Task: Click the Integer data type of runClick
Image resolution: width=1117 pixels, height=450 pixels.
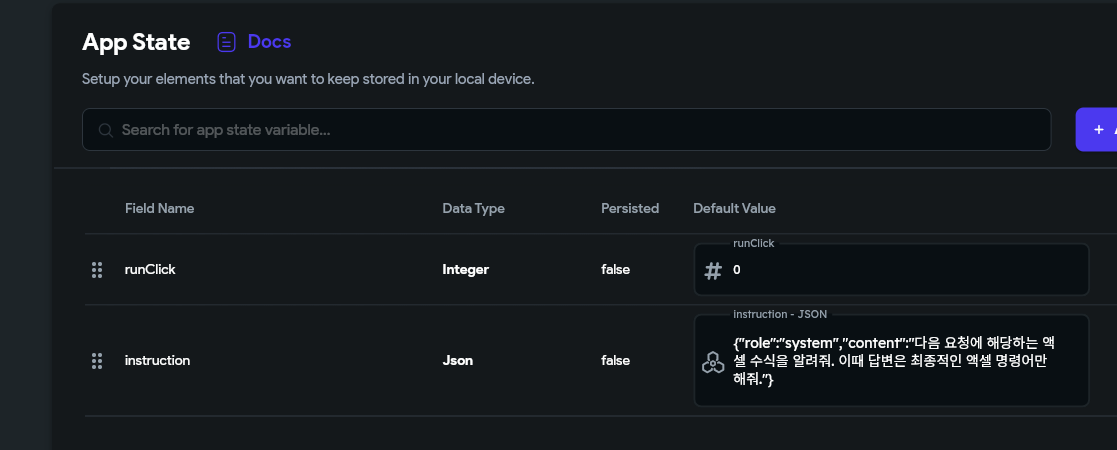Action: pyautogui.click(x=465, y=270)
